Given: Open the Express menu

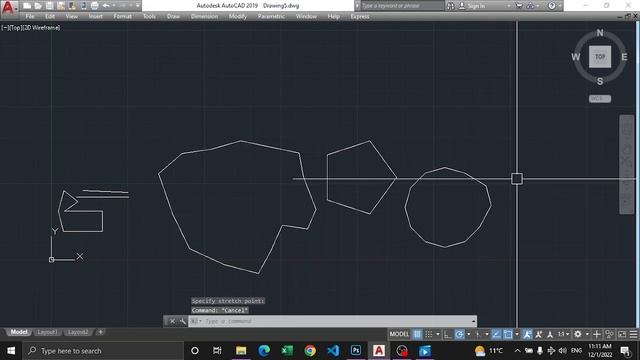Looking at the screenshot, I should tap(360, 16).
